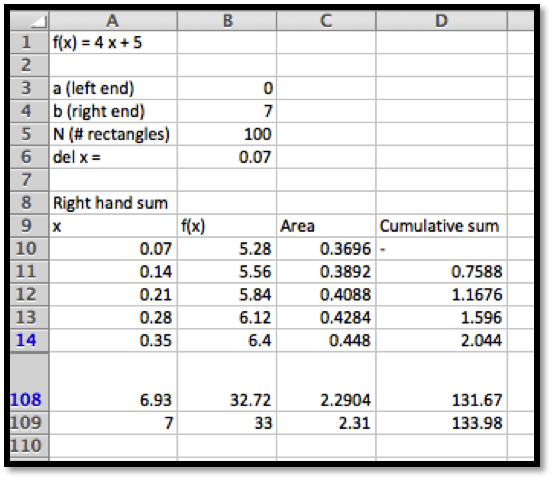Select column C header
This screenshot has height=480, width=553.
click(326, 21)
